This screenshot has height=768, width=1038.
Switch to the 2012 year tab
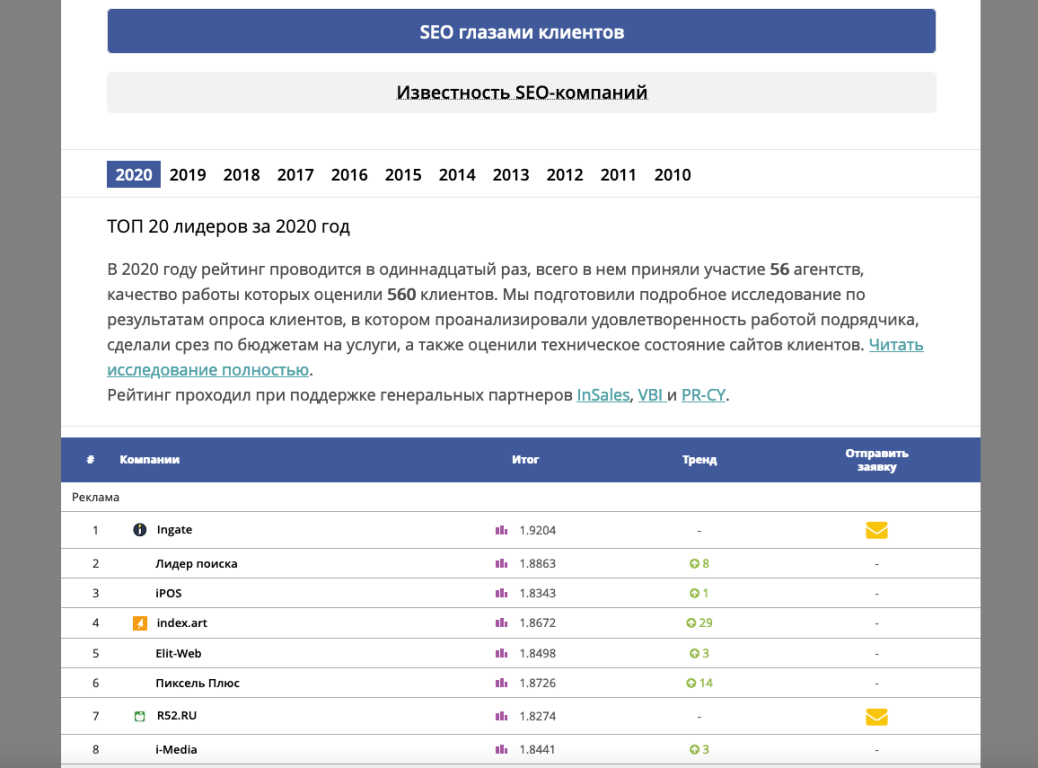[x=565, y=175]
